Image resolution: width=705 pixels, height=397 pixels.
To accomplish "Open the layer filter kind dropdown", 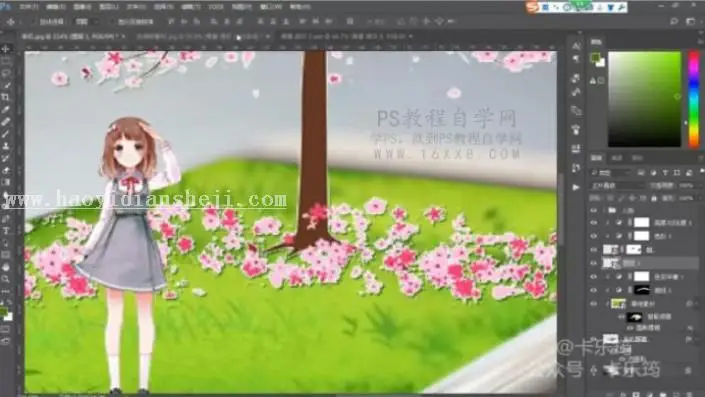I will [x=611, y=173].
